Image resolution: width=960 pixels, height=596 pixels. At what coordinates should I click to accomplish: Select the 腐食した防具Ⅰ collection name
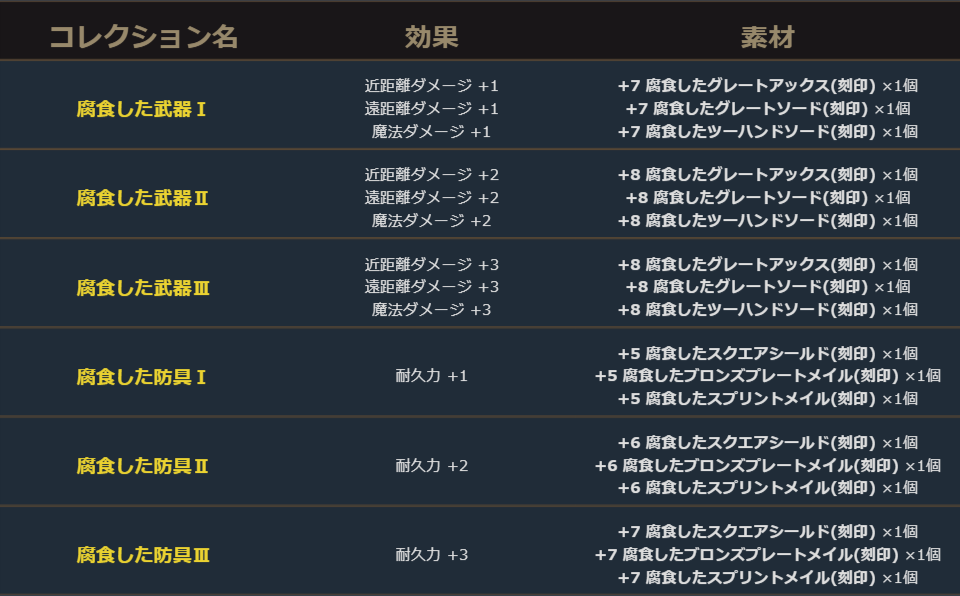[143, 376]
